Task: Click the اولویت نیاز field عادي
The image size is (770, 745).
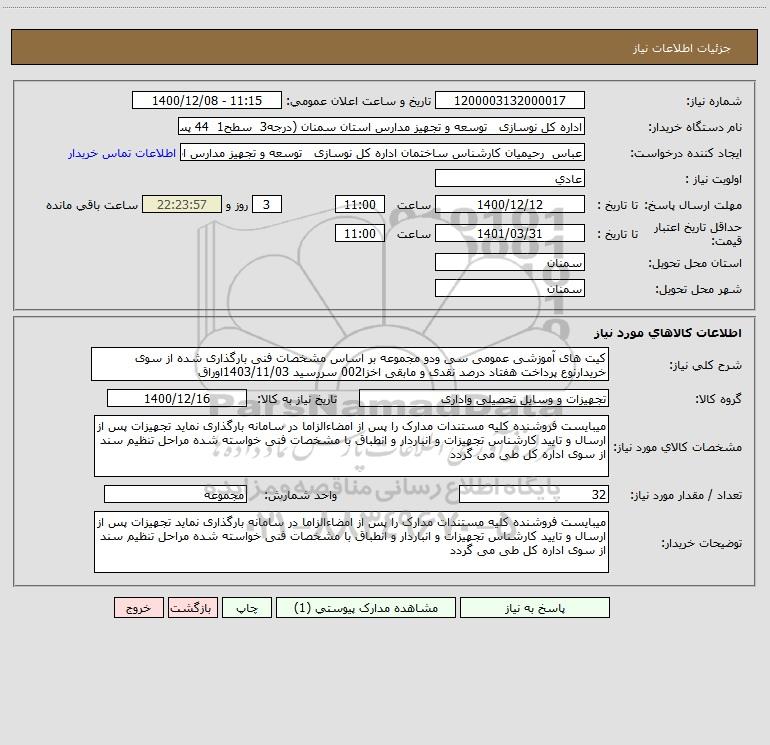Action: 510,179
